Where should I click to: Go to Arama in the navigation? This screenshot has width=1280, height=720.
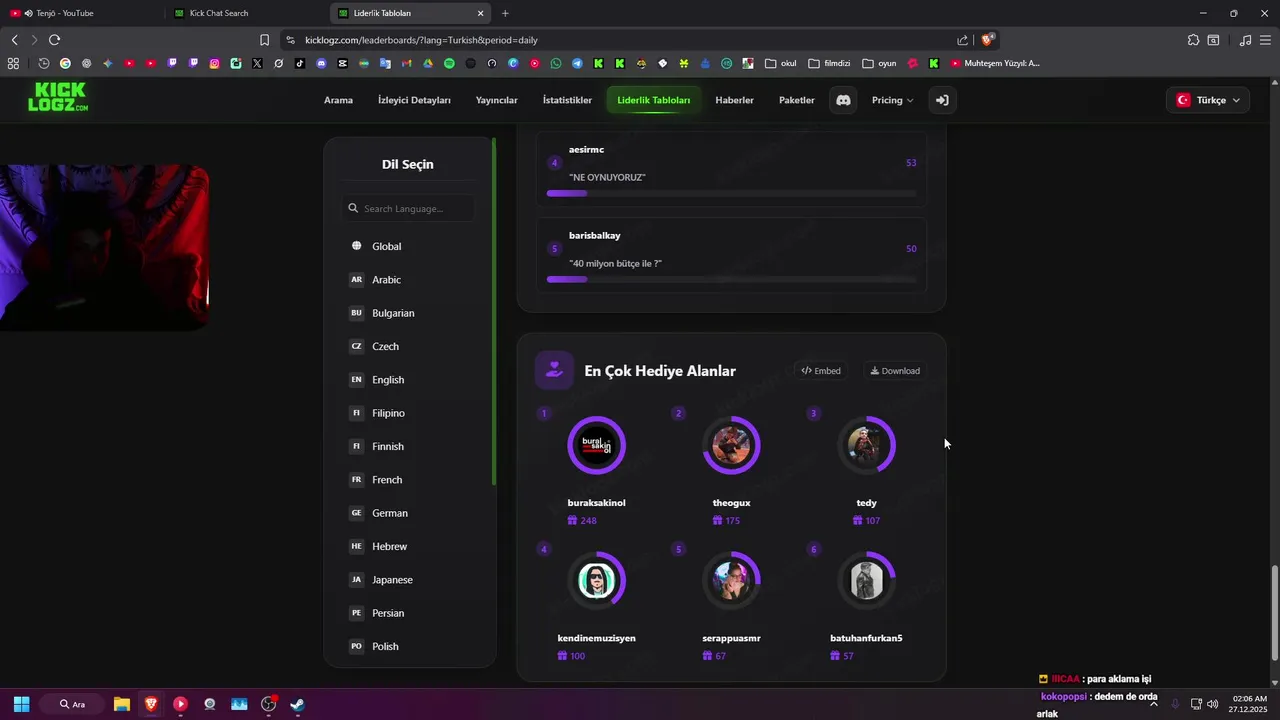point(338,100)
